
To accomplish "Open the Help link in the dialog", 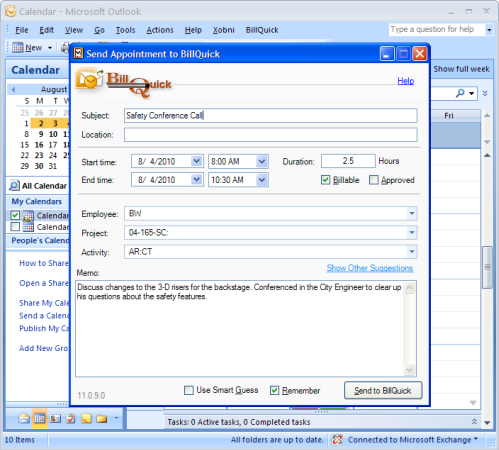I will pyautogui.click(x=405, y=81).
